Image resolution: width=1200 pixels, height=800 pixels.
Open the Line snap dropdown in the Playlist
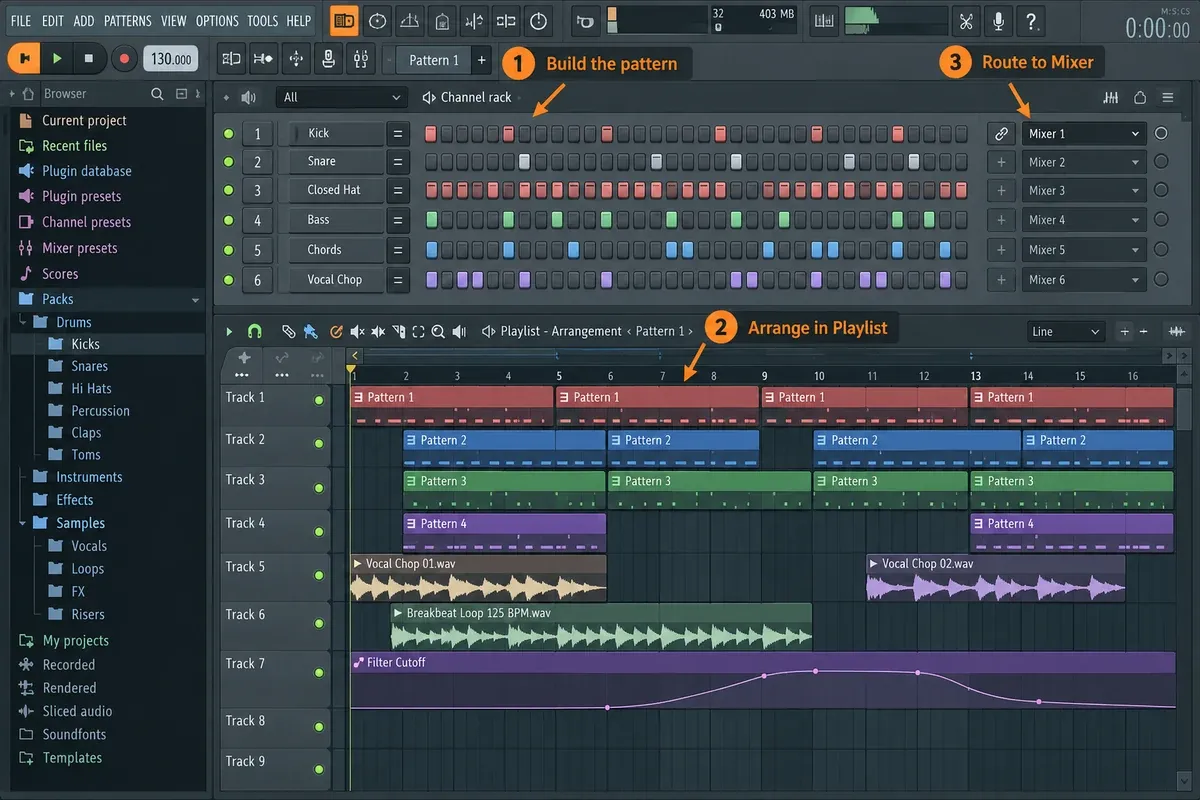pos(1066,331)
